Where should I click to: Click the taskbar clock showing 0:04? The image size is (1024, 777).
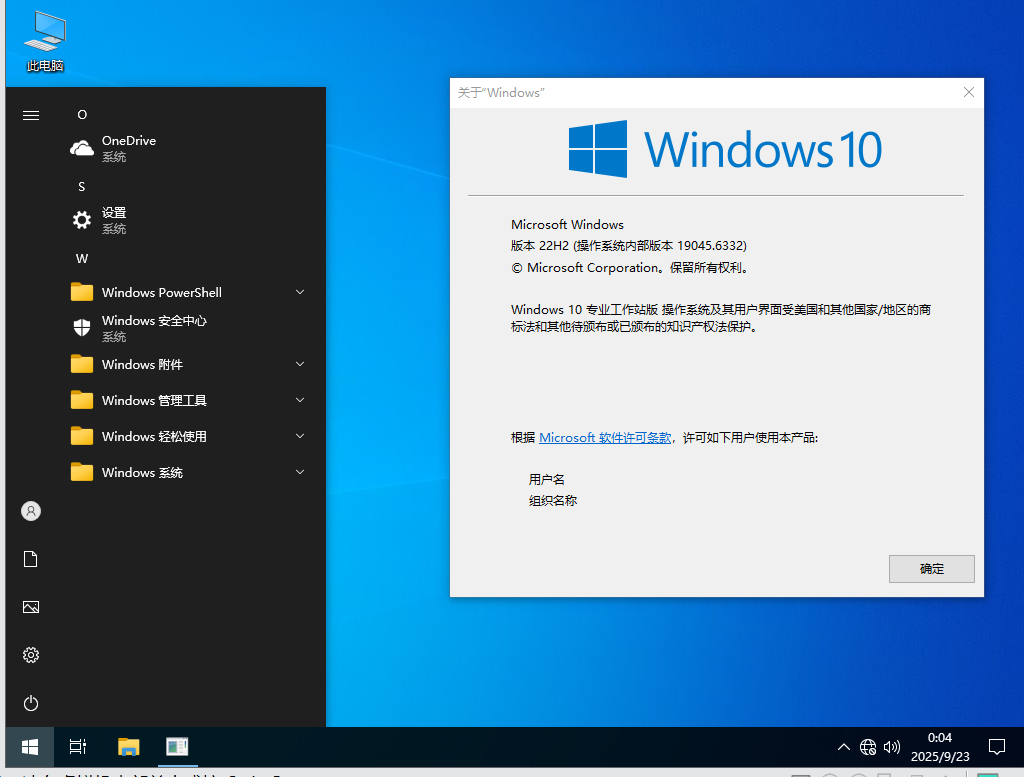pos(940,747)
